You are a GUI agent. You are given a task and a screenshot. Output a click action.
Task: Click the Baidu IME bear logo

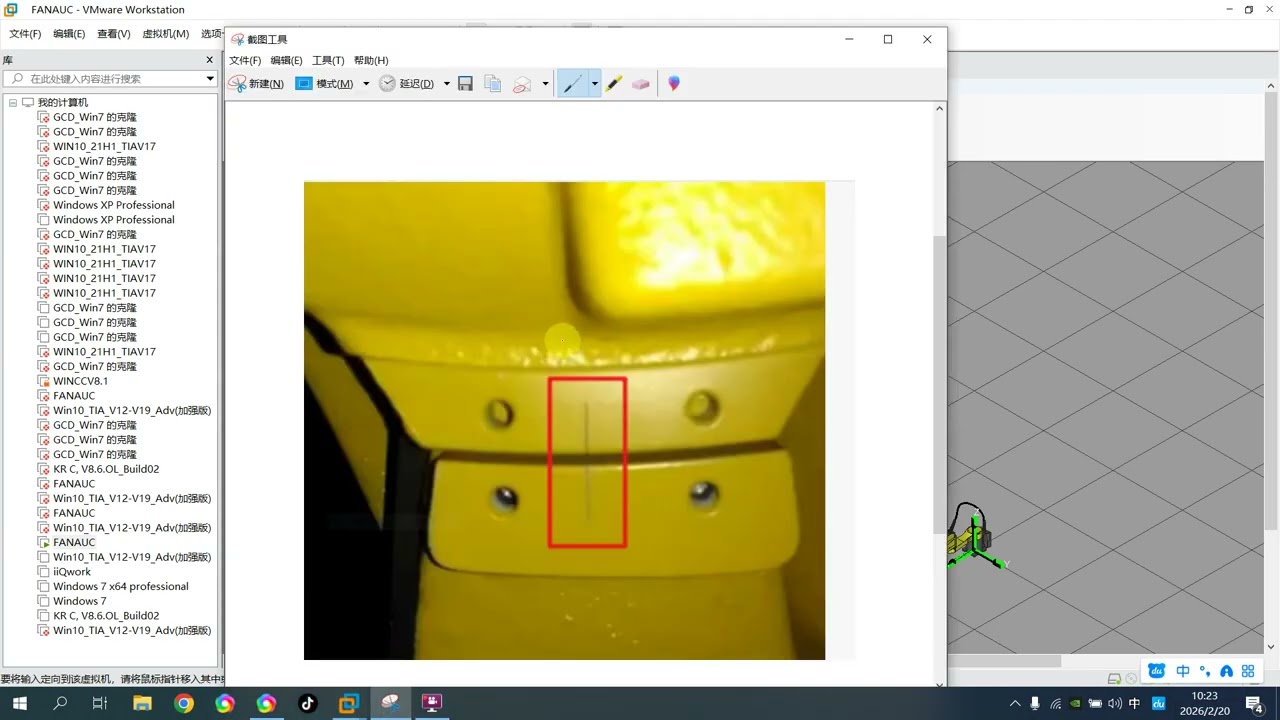[1157, 671]
